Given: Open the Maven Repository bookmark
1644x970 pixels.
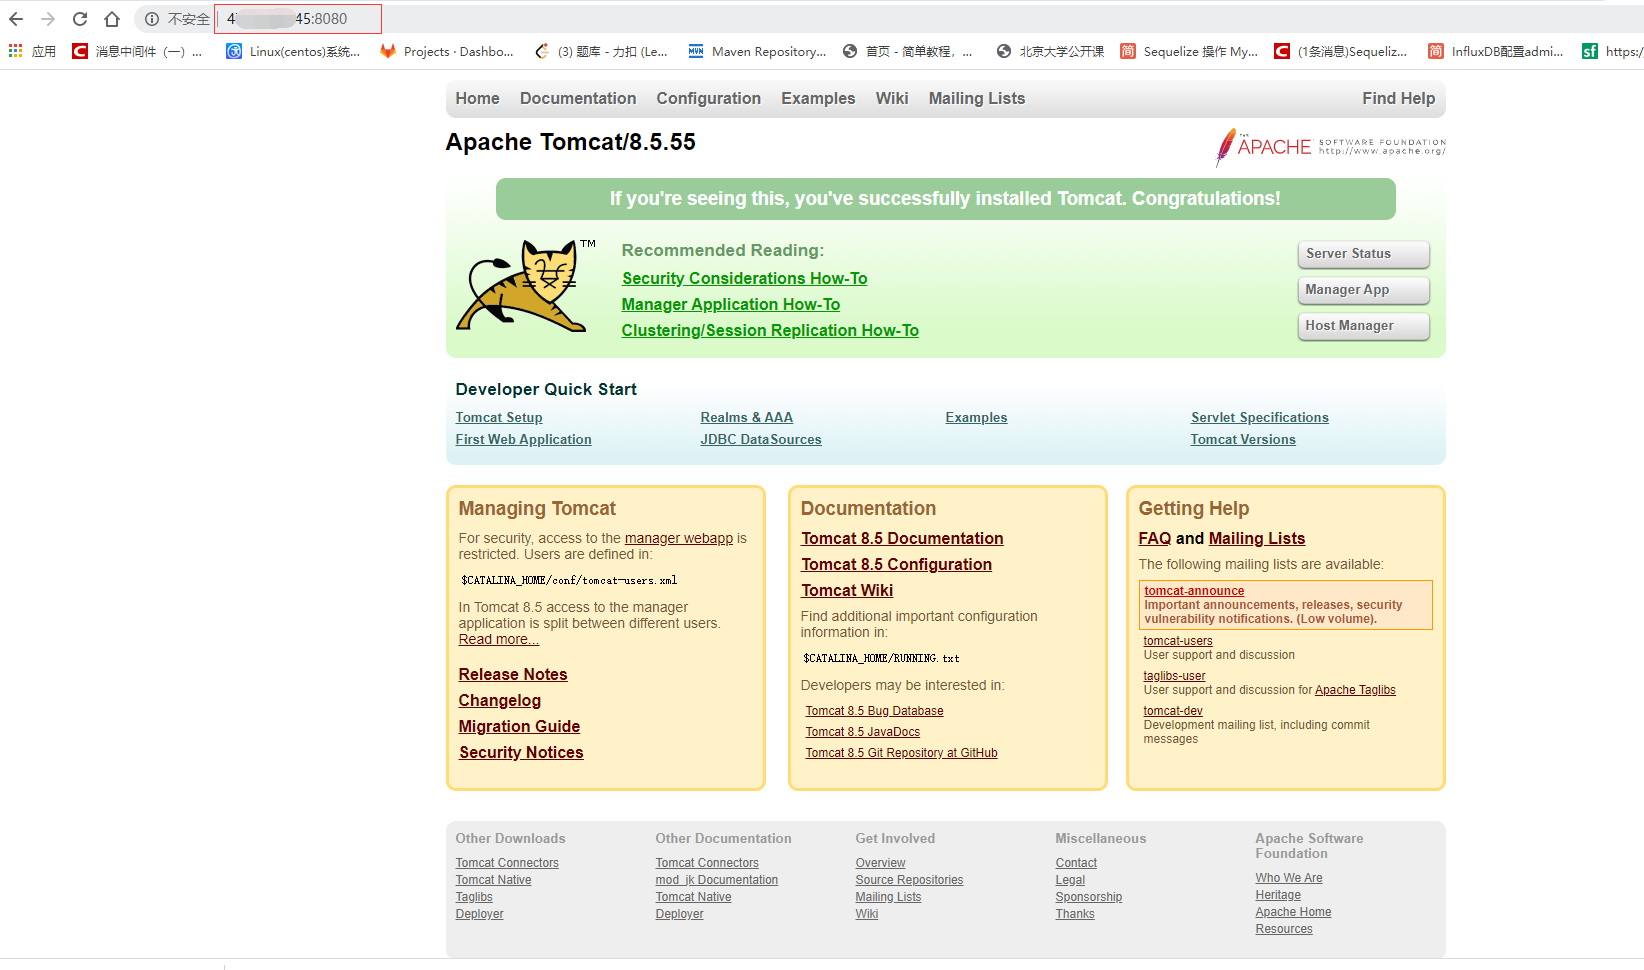Looking at the screenshot, I should [x=757, y=51].
